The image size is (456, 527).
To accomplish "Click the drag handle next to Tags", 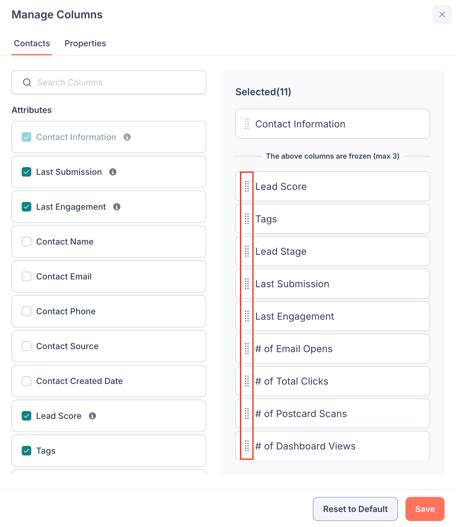I will pos(247,219).
